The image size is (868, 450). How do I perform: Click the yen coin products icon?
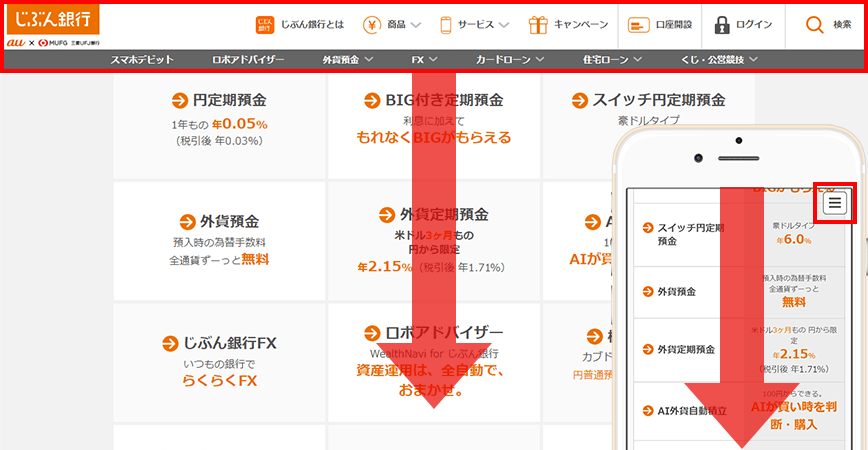[x=371, y=25]
